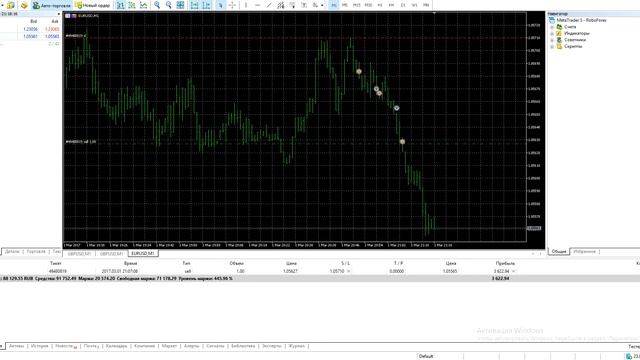Select the D1 timeframe button
Screen dimensions: 640x360
point(403,5)
